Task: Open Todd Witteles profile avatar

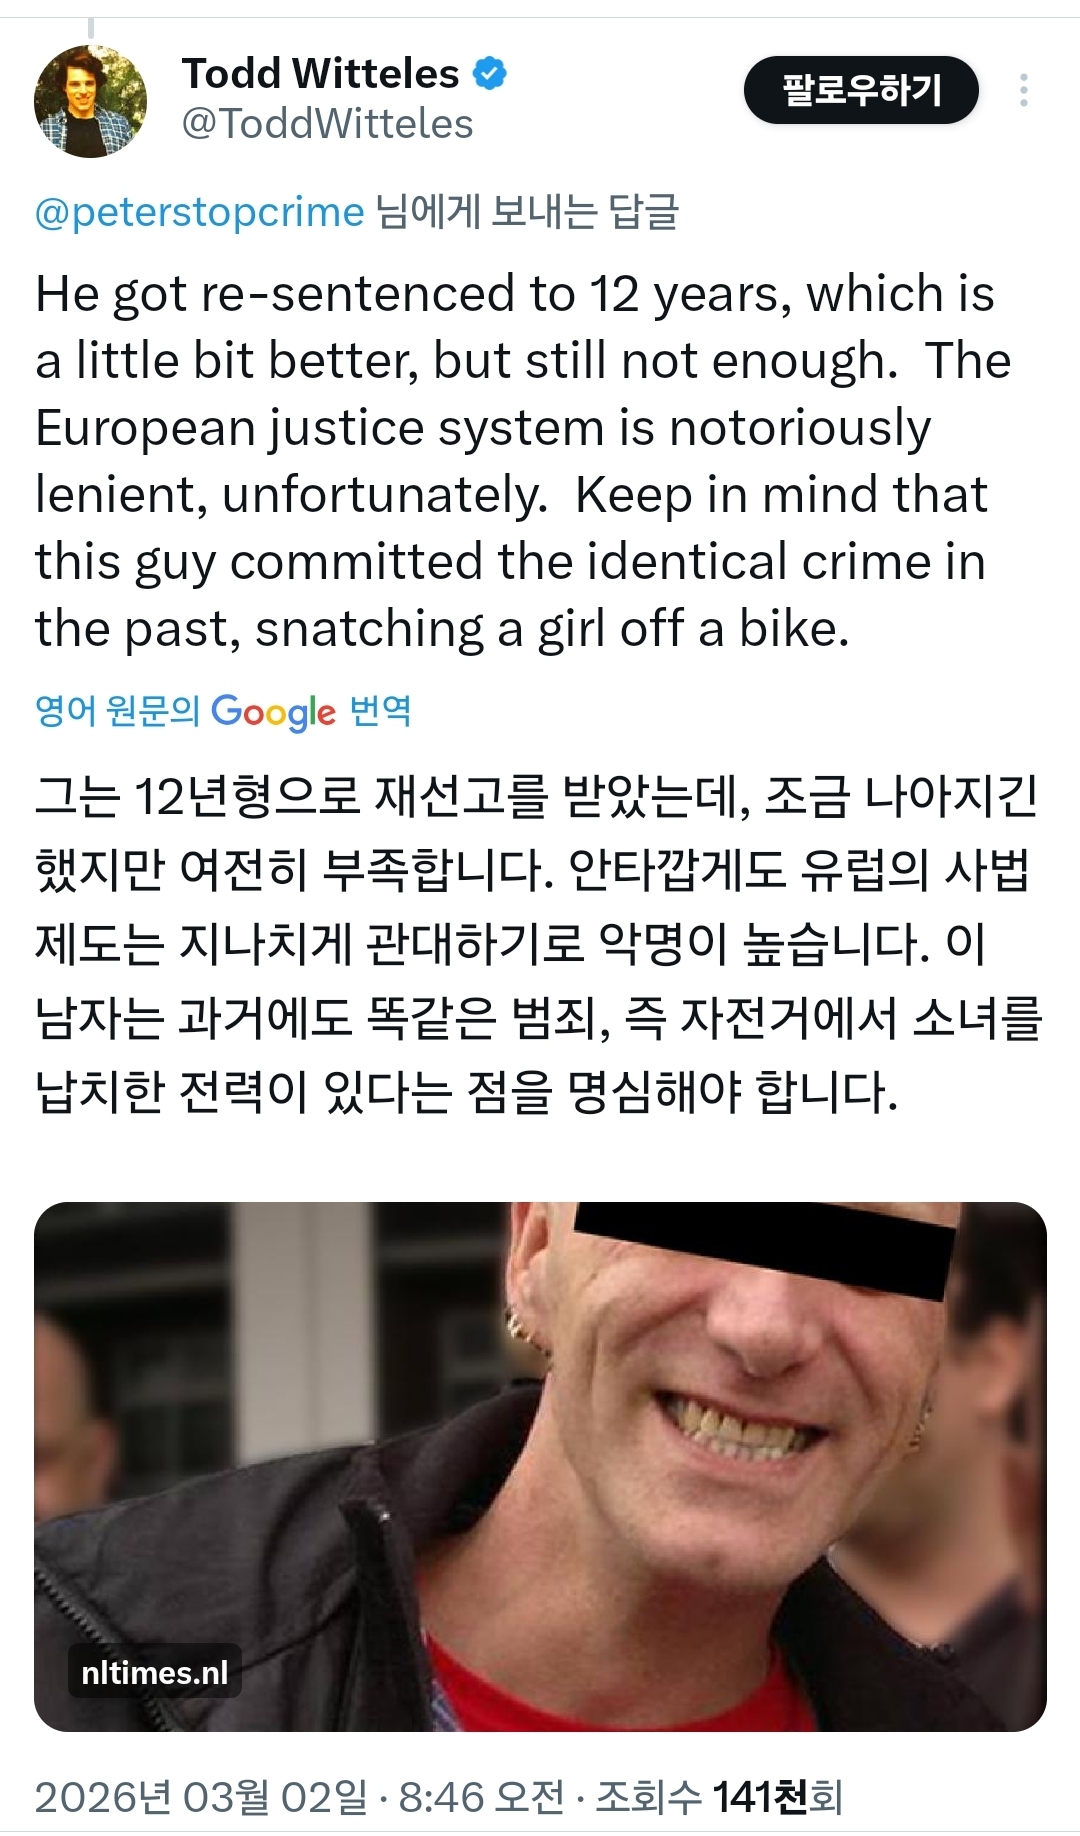Action: click(x=90, y=101)
